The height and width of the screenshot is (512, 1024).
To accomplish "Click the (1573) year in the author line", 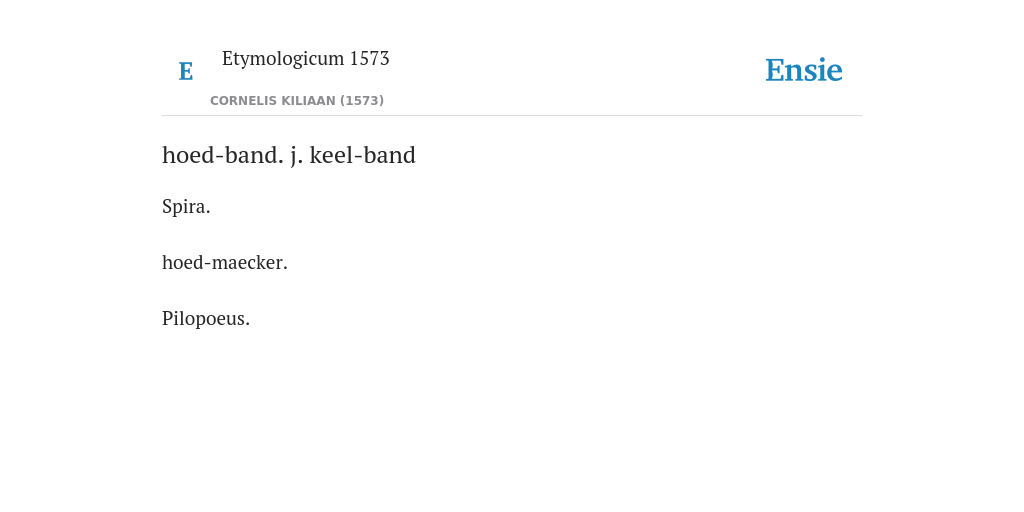I will [x=362, y=101].
